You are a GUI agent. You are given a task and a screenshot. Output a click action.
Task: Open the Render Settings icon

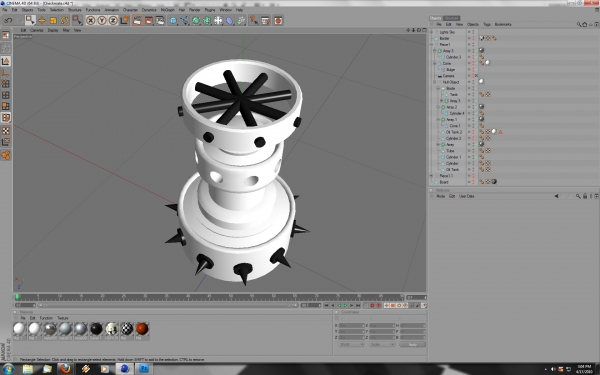[x=160, y=20]
